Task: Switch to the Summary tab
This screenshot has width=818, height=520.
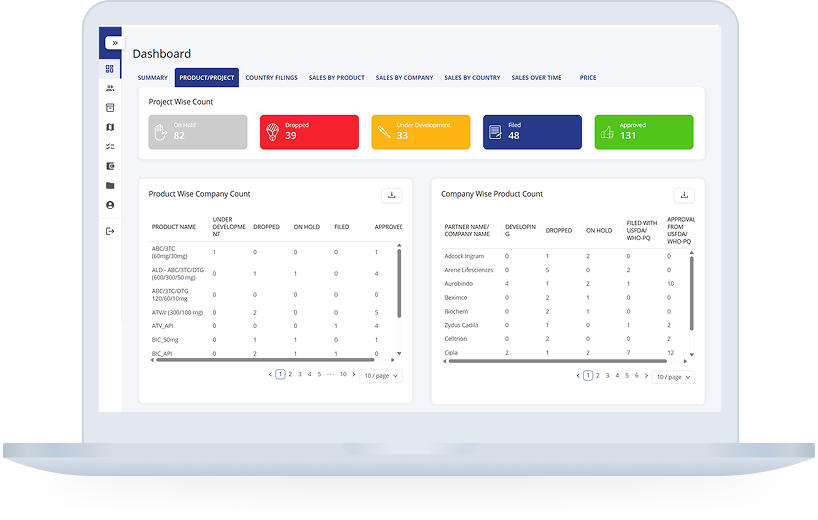Action: pos(153,78)
